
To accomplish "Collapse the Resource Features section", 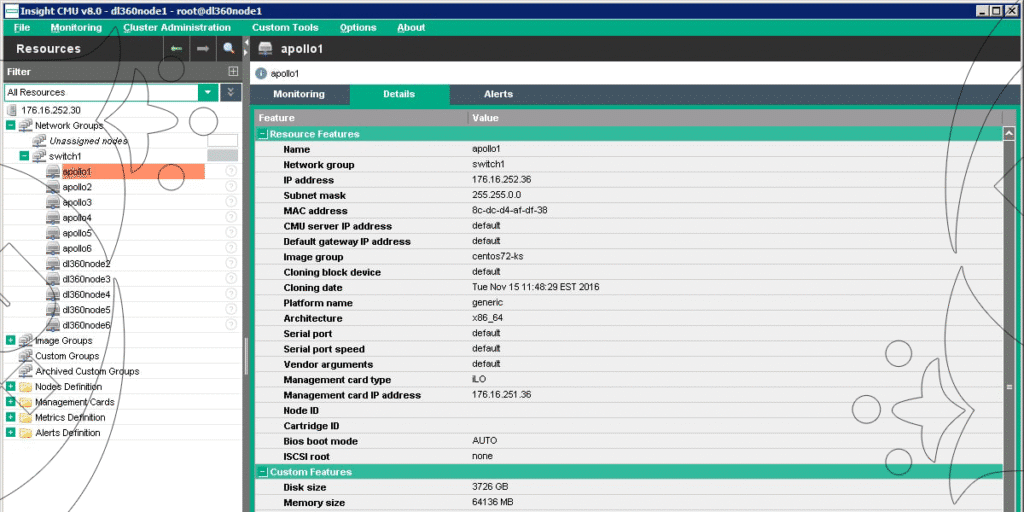I will (262, 134).
